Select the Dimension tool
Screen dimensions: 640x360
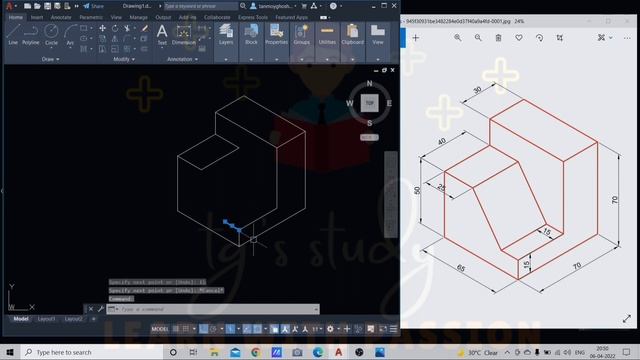coord(184,34)
